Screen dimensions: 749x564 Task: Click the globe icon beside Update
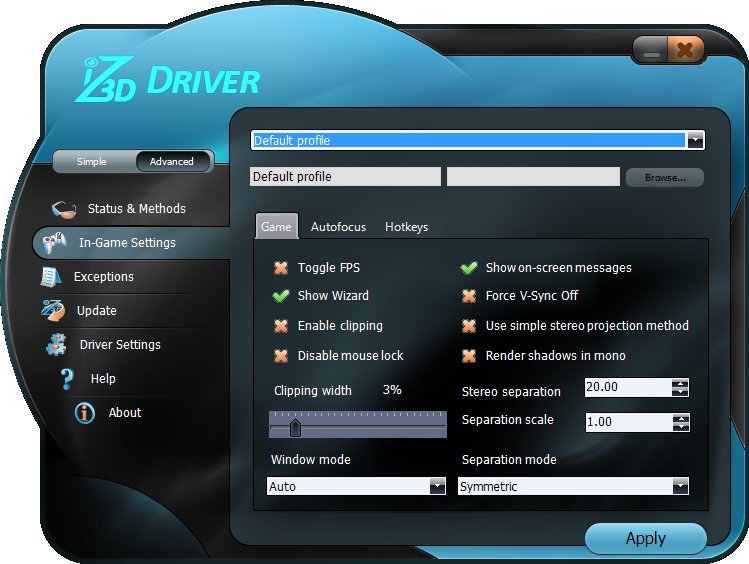[x=53, y=311]
